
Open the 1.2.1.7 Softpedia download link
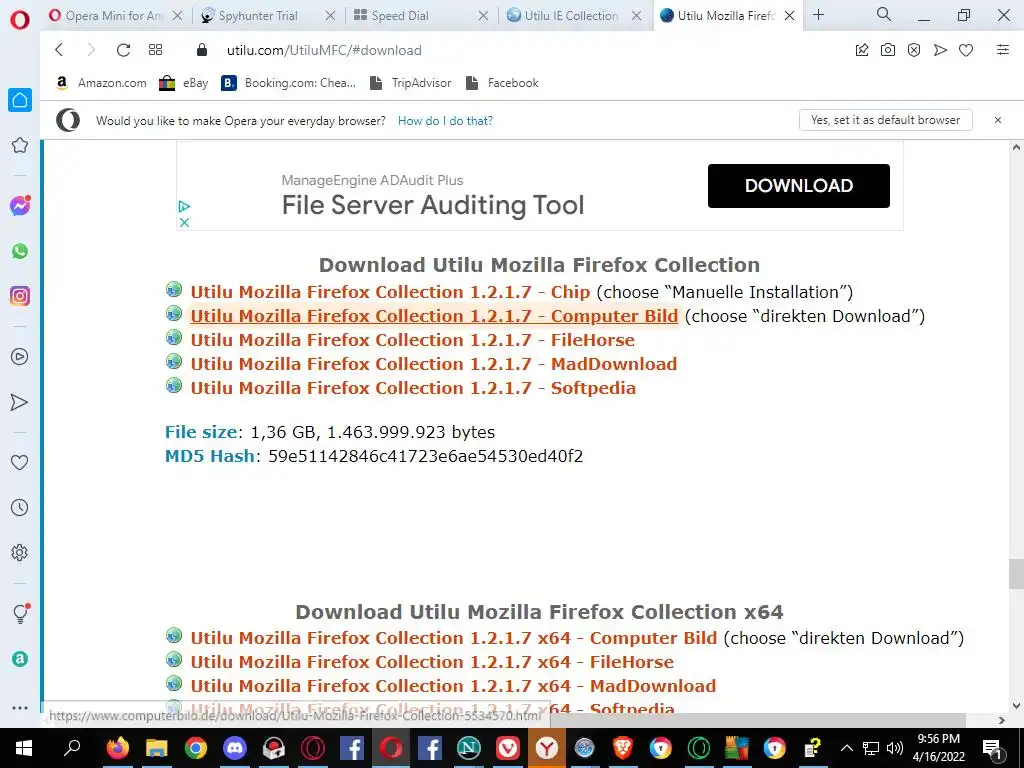[x=413, y=389]
